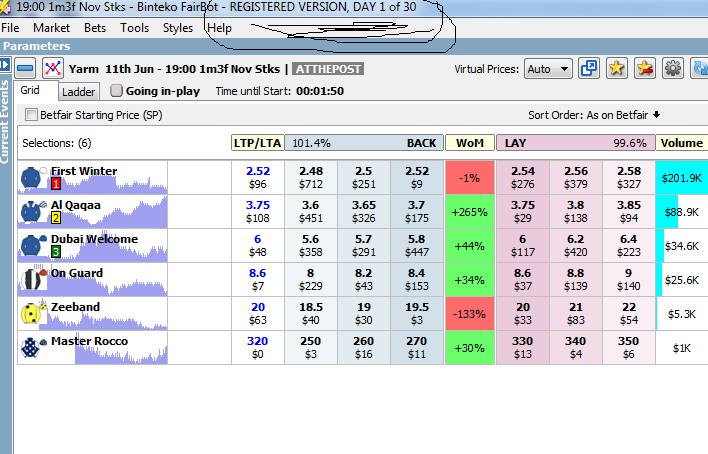Lay Al Qaqaa at 3.75 $29
Image resolution: width=708 pixels, height=454 pixels.
(x=523, y=211)
